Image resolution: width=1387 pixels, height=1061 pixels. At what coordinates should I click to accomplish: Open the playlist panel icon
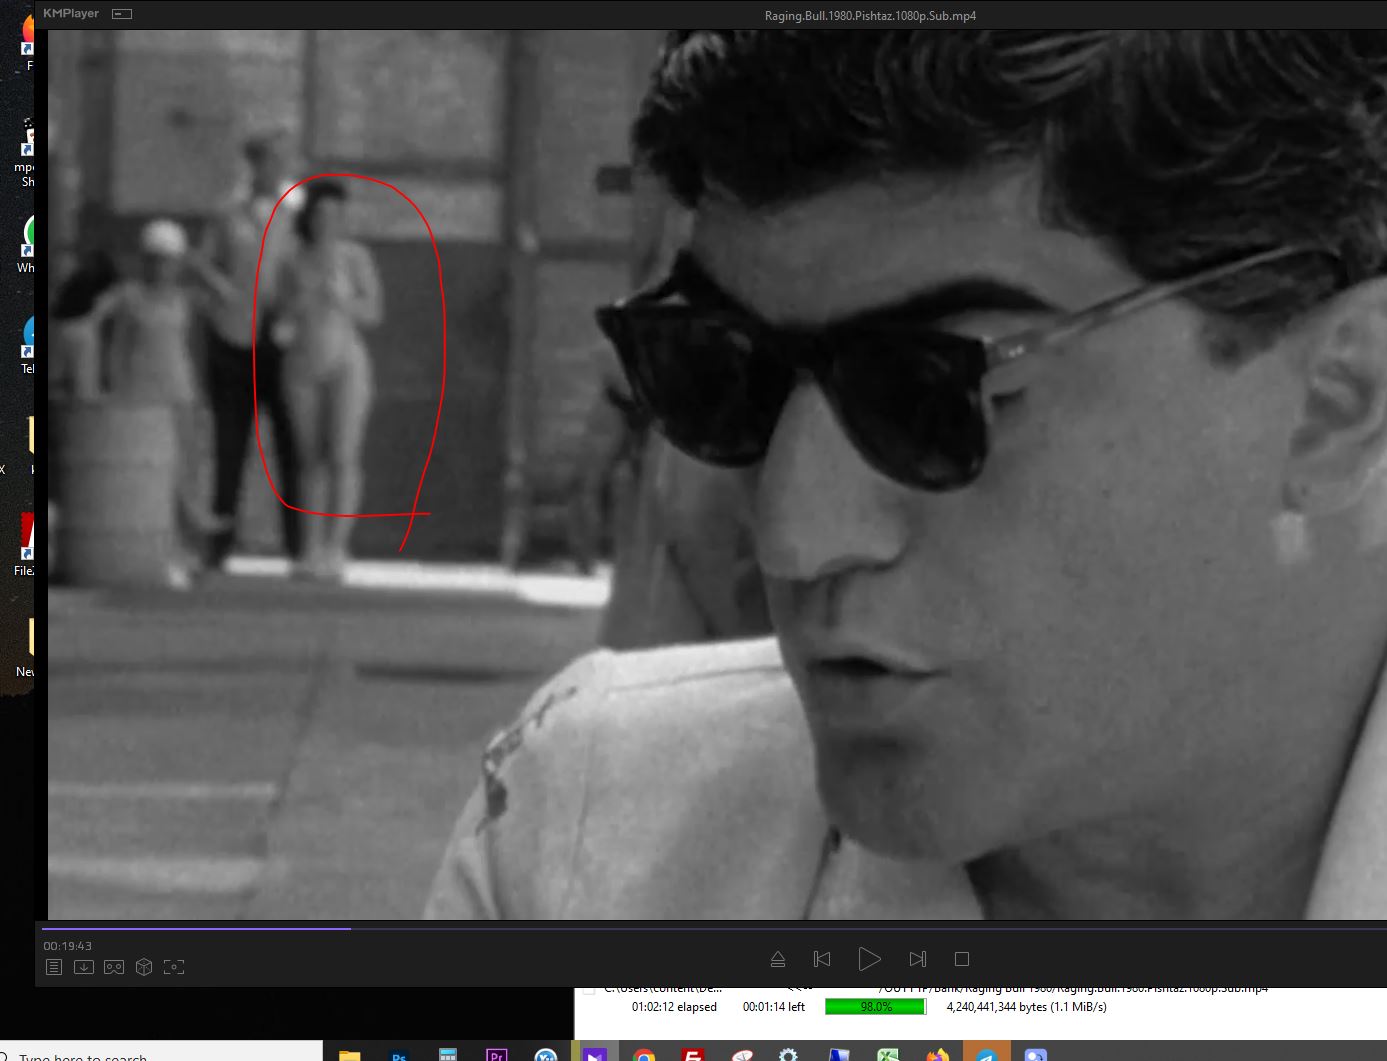click(54, 967)
